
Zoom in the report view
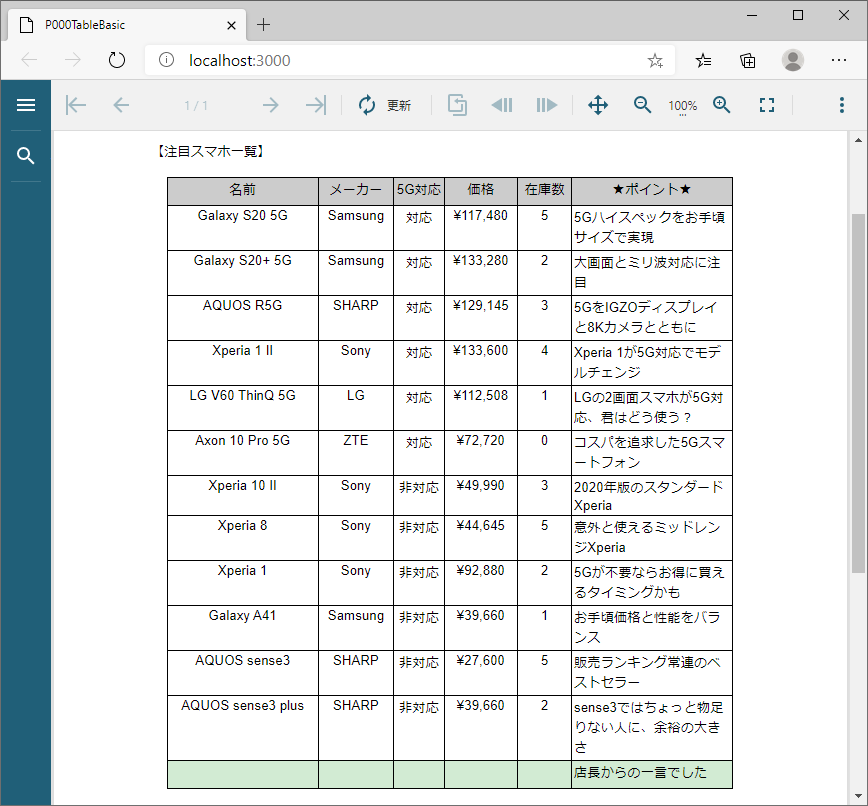[x=722, y=105]
